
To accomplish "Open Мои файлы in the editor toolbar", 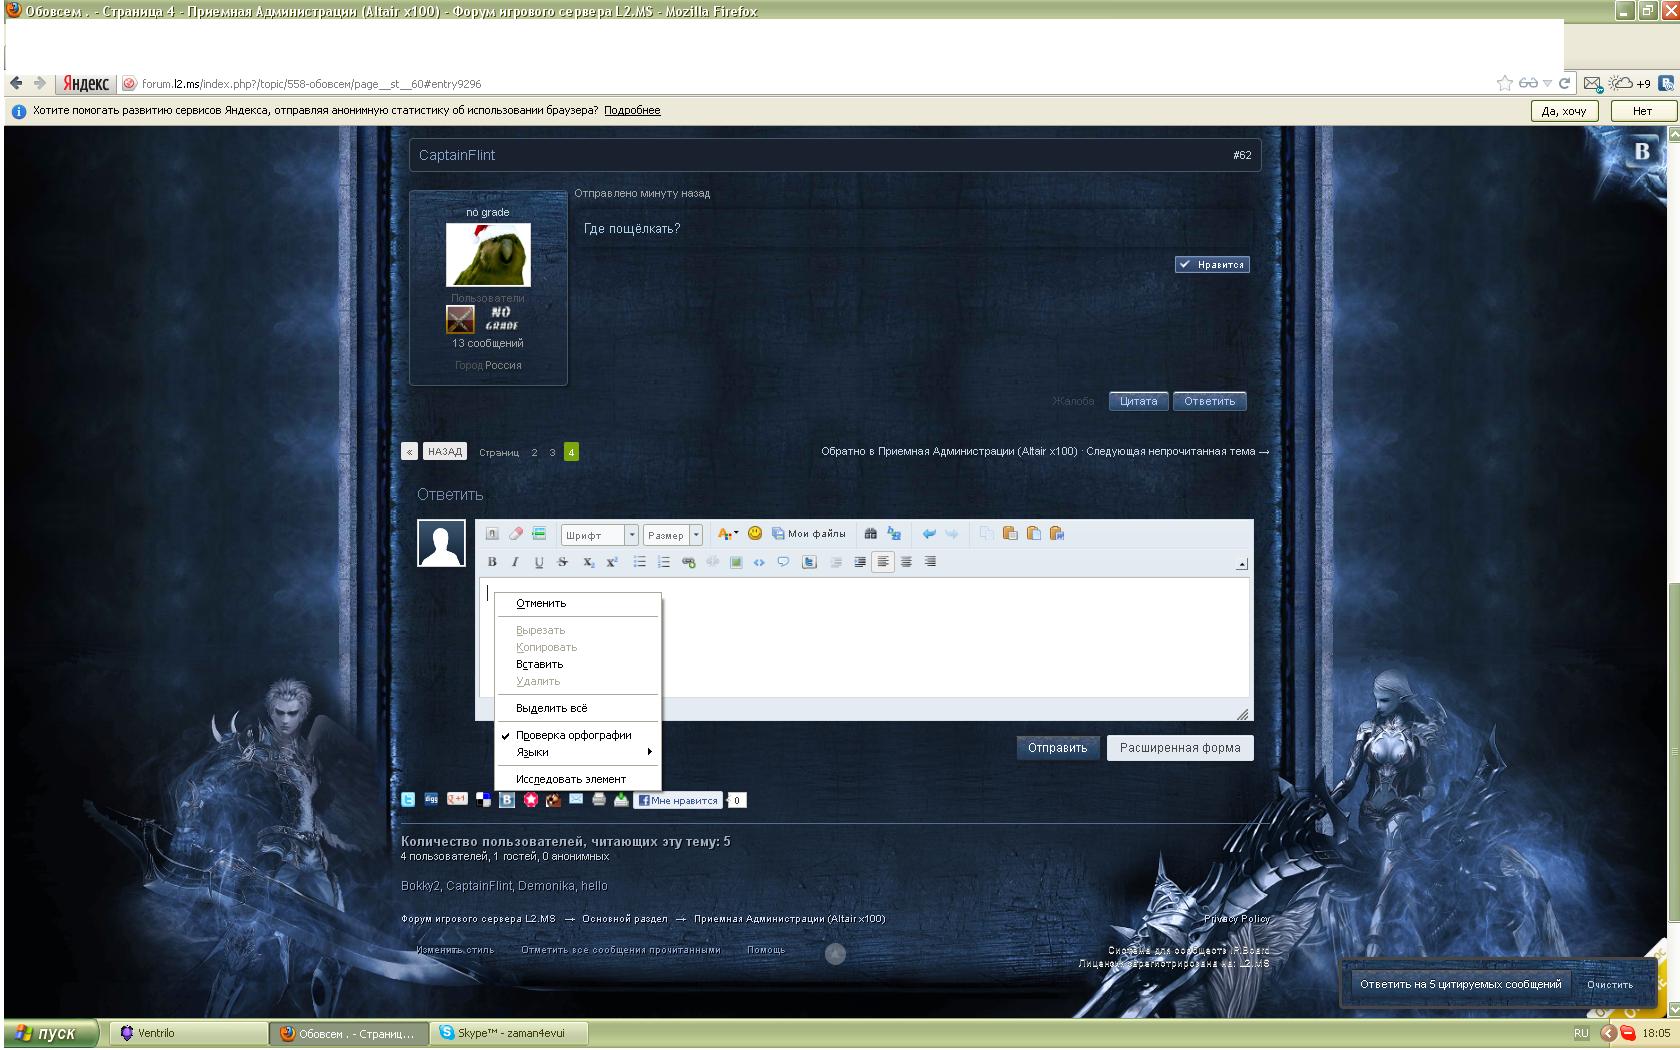I will (x=808, y=534).
